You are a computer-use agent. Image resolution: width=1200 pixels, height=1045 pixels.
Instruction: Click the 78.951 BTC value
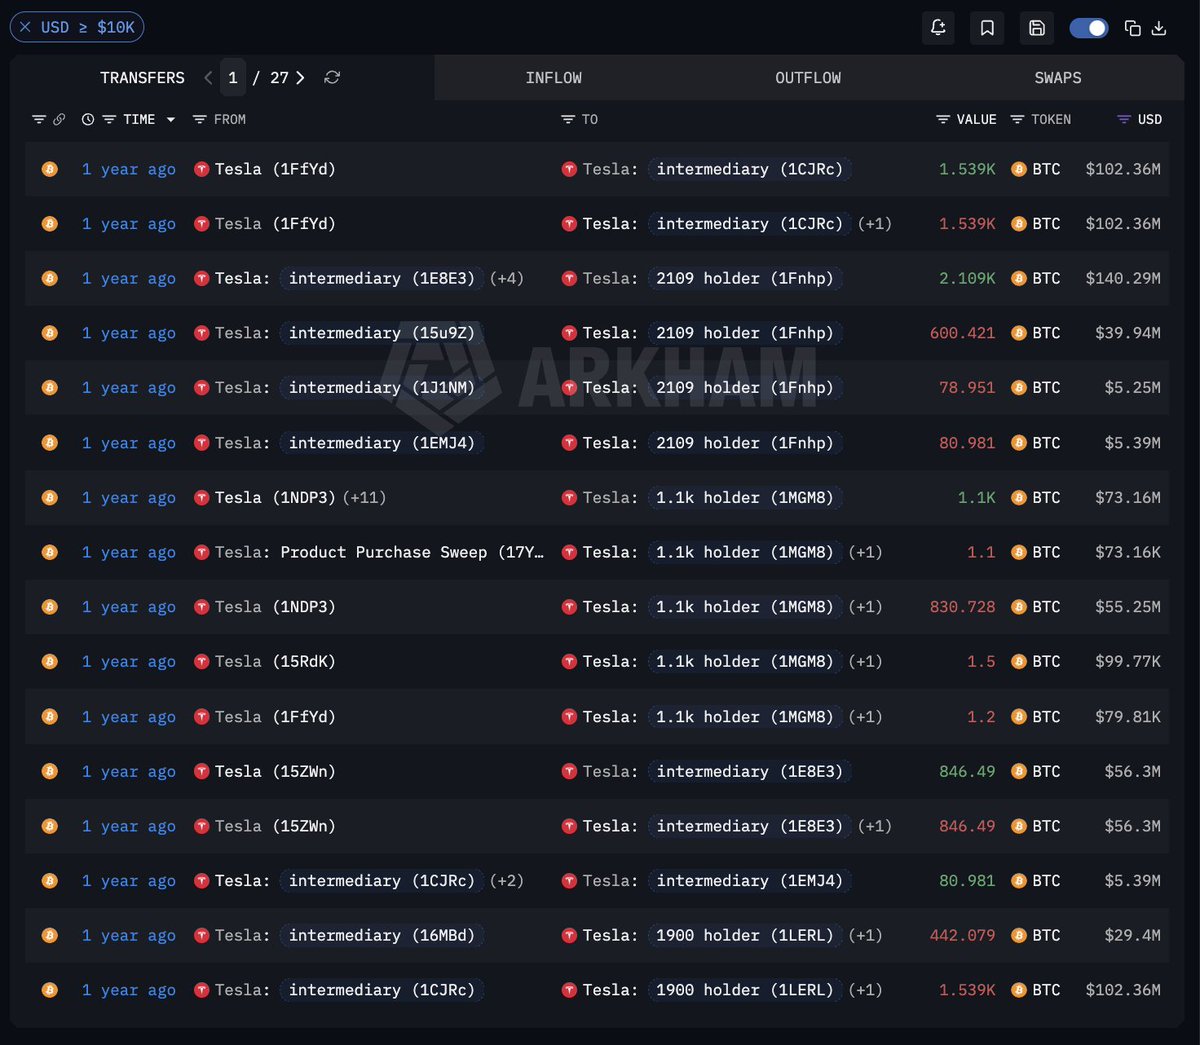tap(967, 388)
